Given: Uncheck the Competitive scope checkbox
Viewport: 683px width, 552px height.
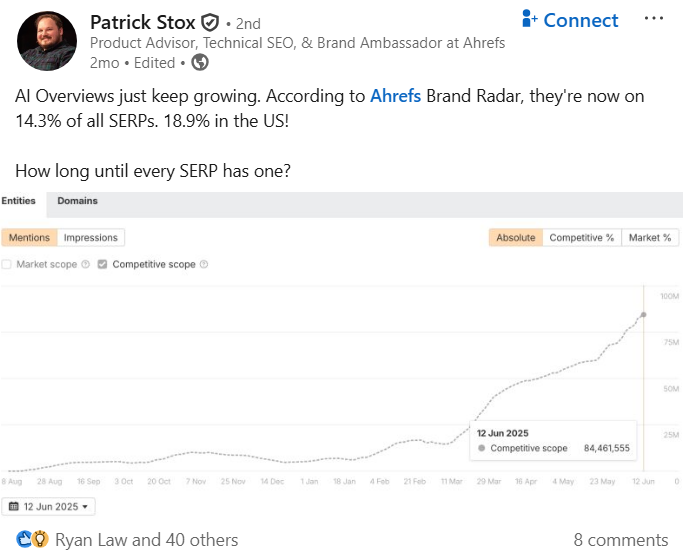Looking at the screenshot, I should pyautogui.click(x=102, y=264).
